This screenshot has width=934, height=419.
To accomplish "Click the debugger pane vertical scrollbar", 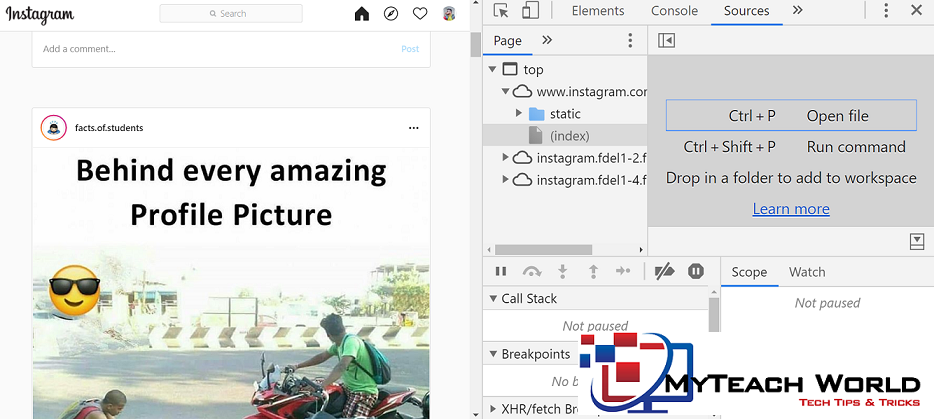I will [x=714, y=315].
